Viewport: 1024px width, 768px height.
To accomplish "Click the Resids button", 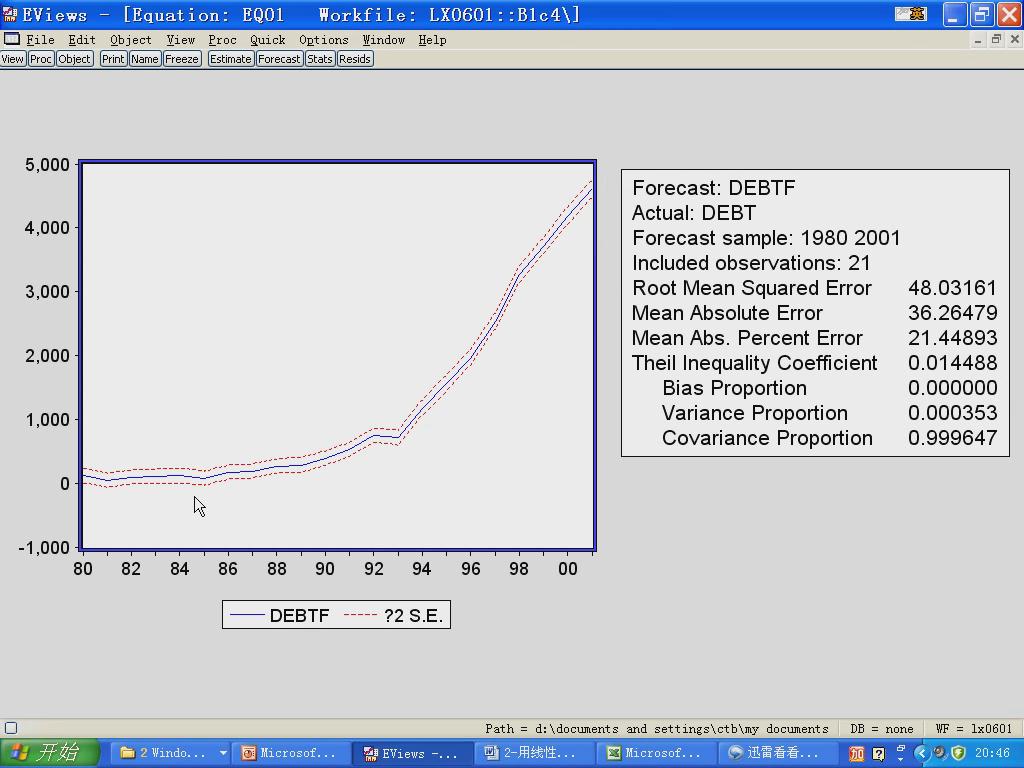I will tap(355, 59).
